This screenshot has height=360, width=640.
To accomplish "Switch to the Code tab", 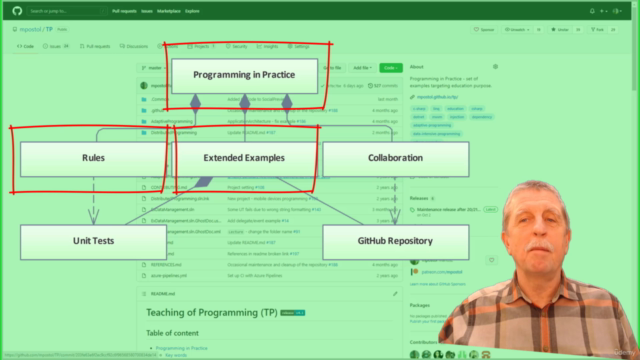I will (x=25, y=46).
